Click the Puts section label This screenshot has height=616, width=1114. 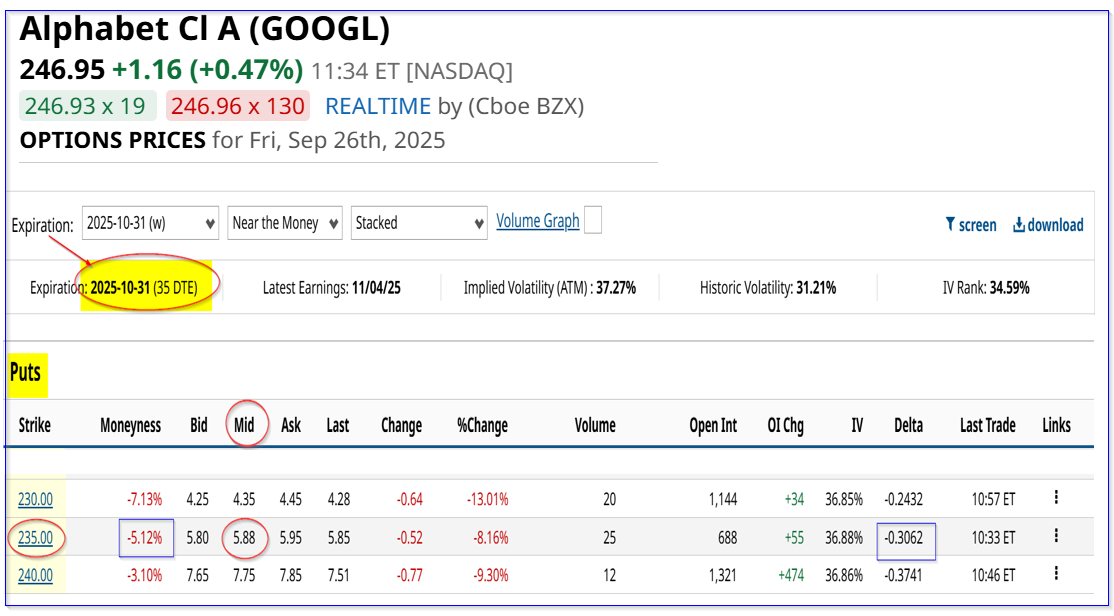point(26,372)
